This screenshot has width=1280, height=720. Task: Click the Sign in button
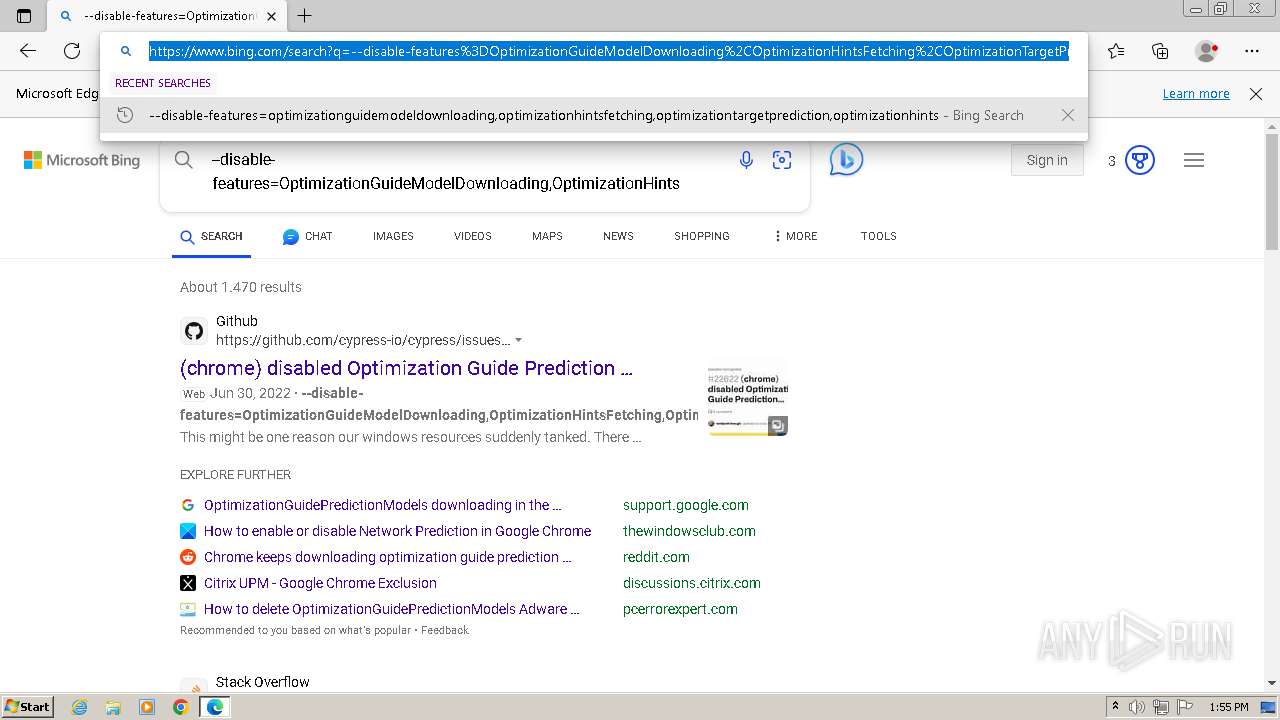(x=1047, y=160)
